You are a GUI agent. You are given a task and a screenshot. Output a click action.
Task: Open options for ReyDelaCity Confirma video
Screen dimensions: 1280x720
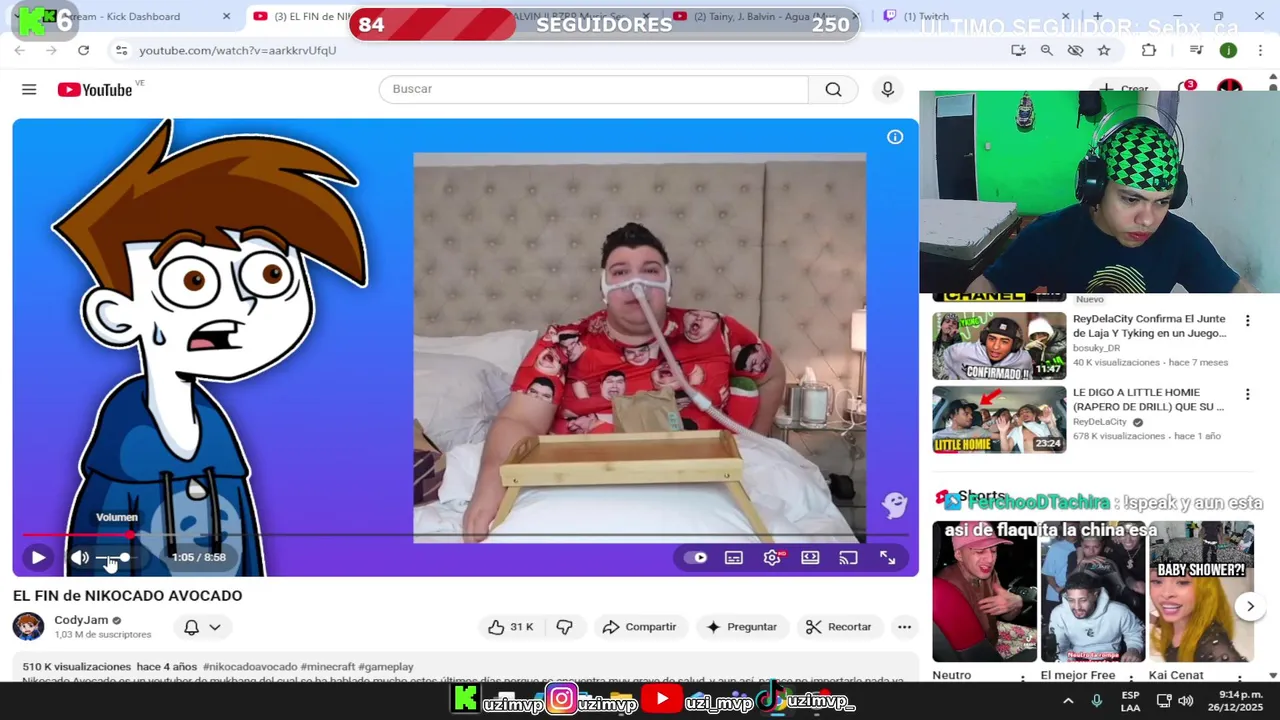tap(1247, 321)
